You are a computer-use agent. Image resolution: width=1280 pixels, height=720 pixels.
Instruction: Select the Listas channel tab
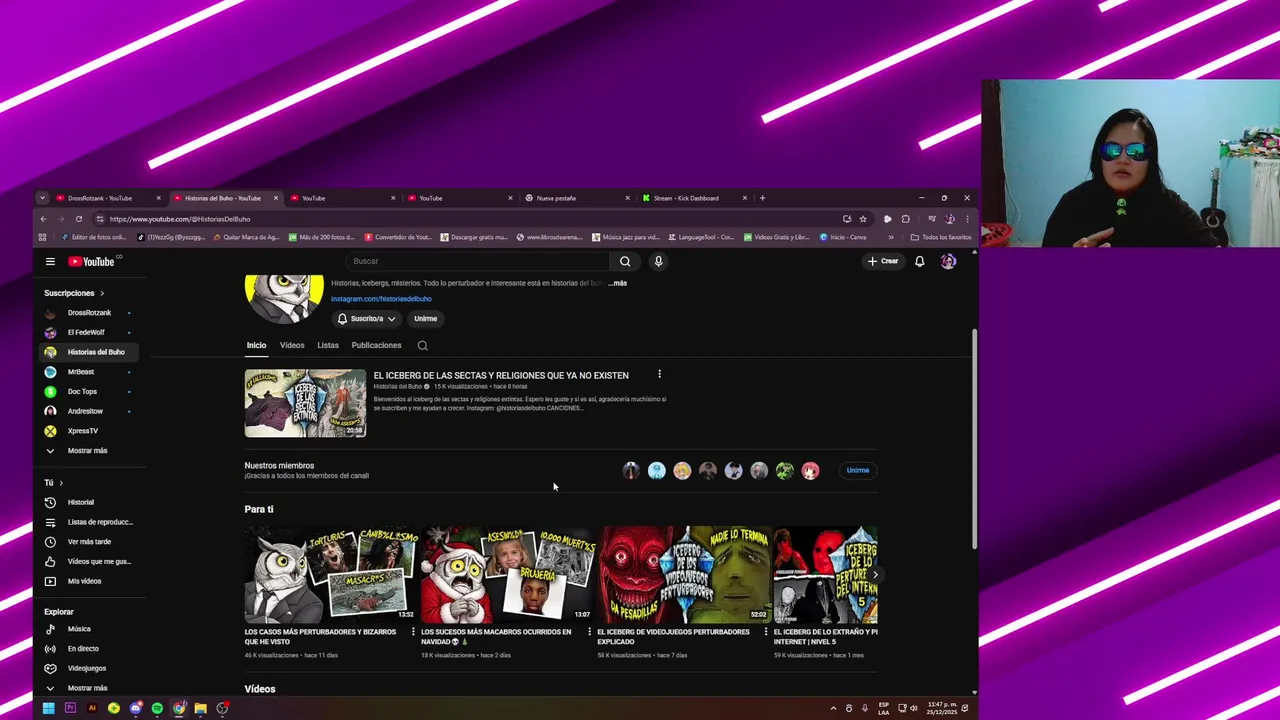(x=328, y=345)
